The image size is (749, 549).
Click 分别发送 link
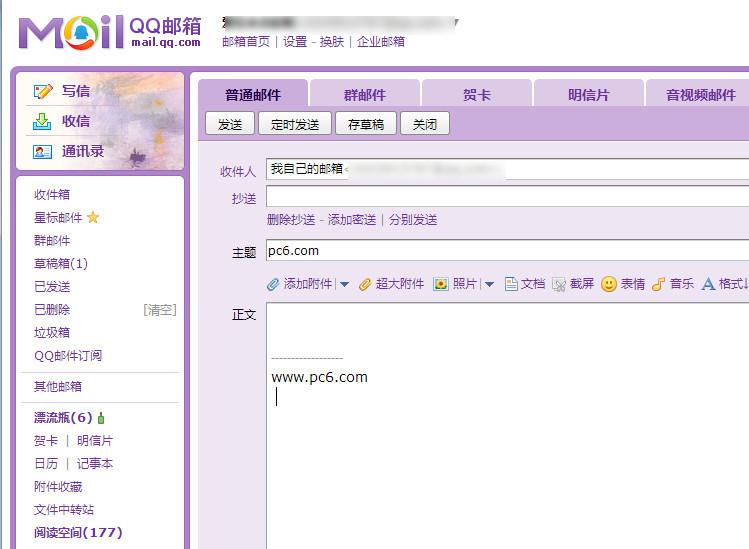(x=413, y=220)
